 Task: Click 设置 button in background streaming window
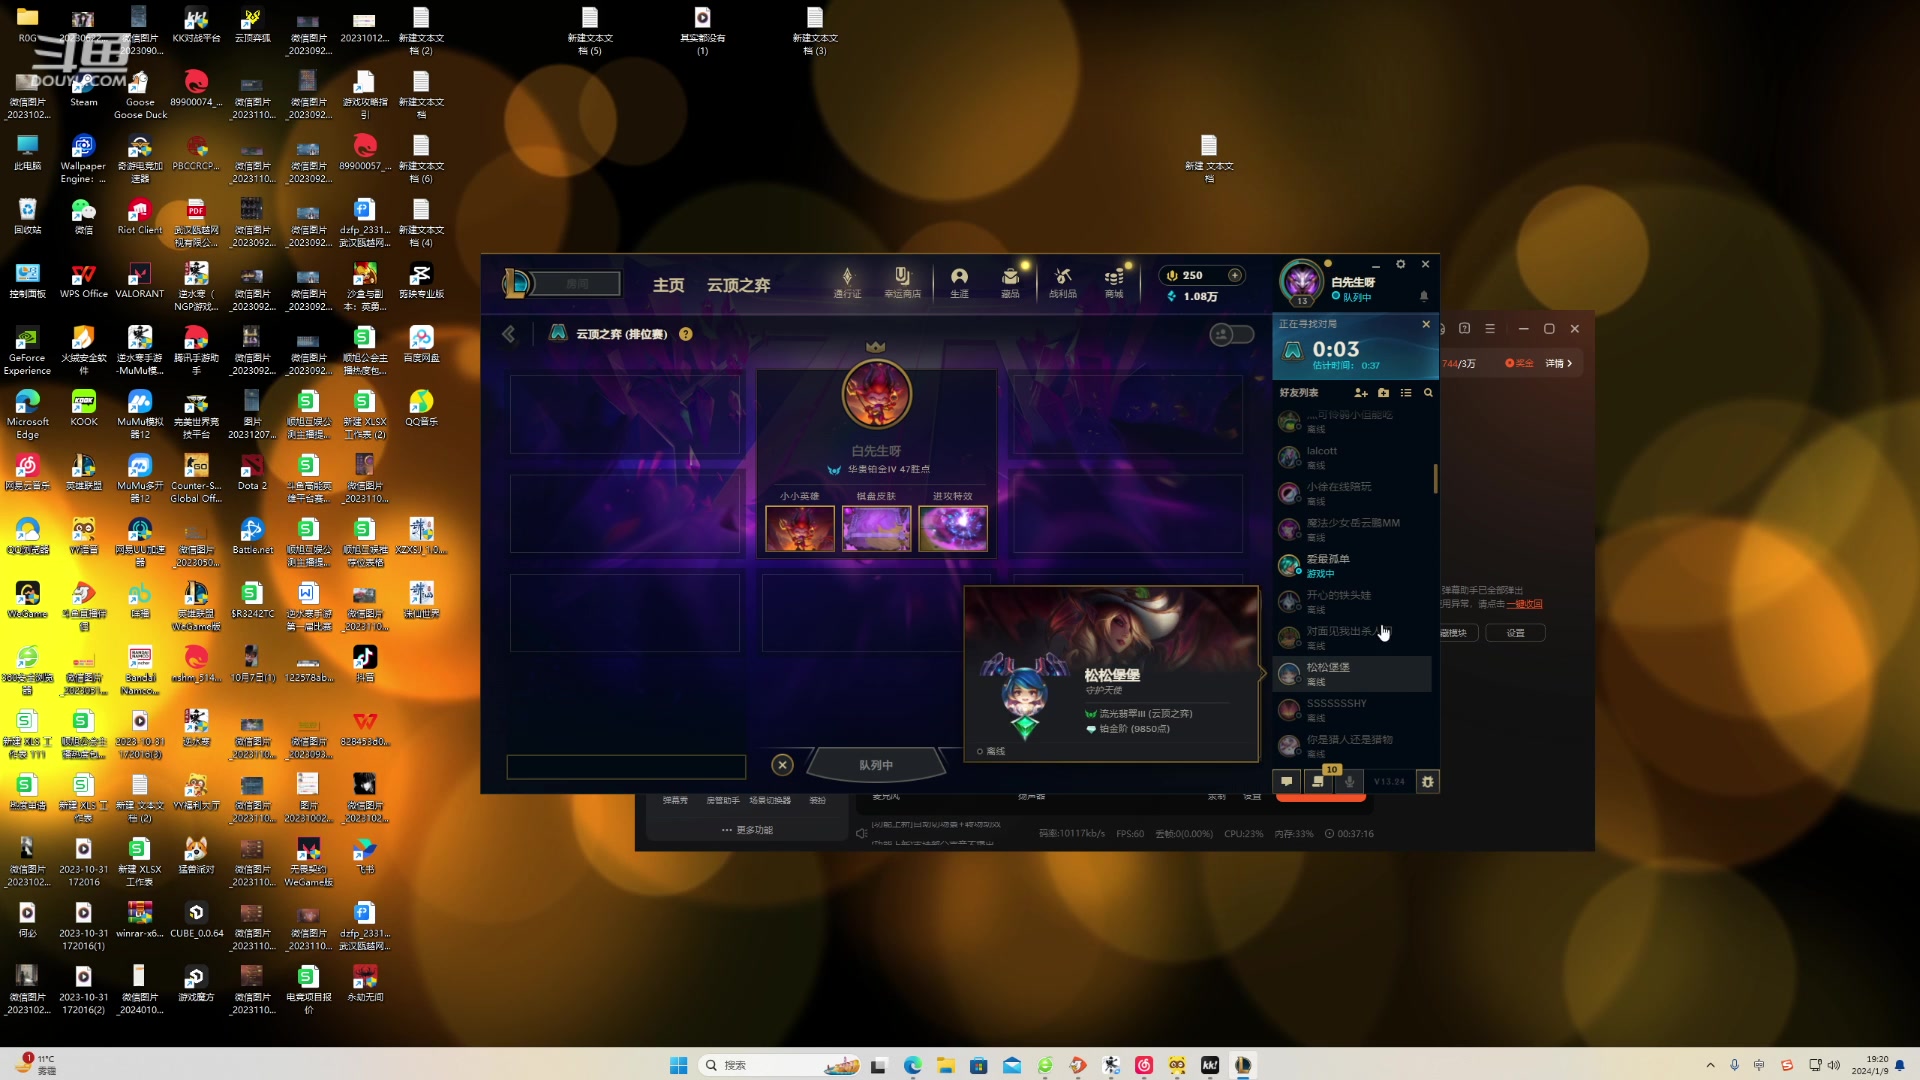(x=1516, y=633)
